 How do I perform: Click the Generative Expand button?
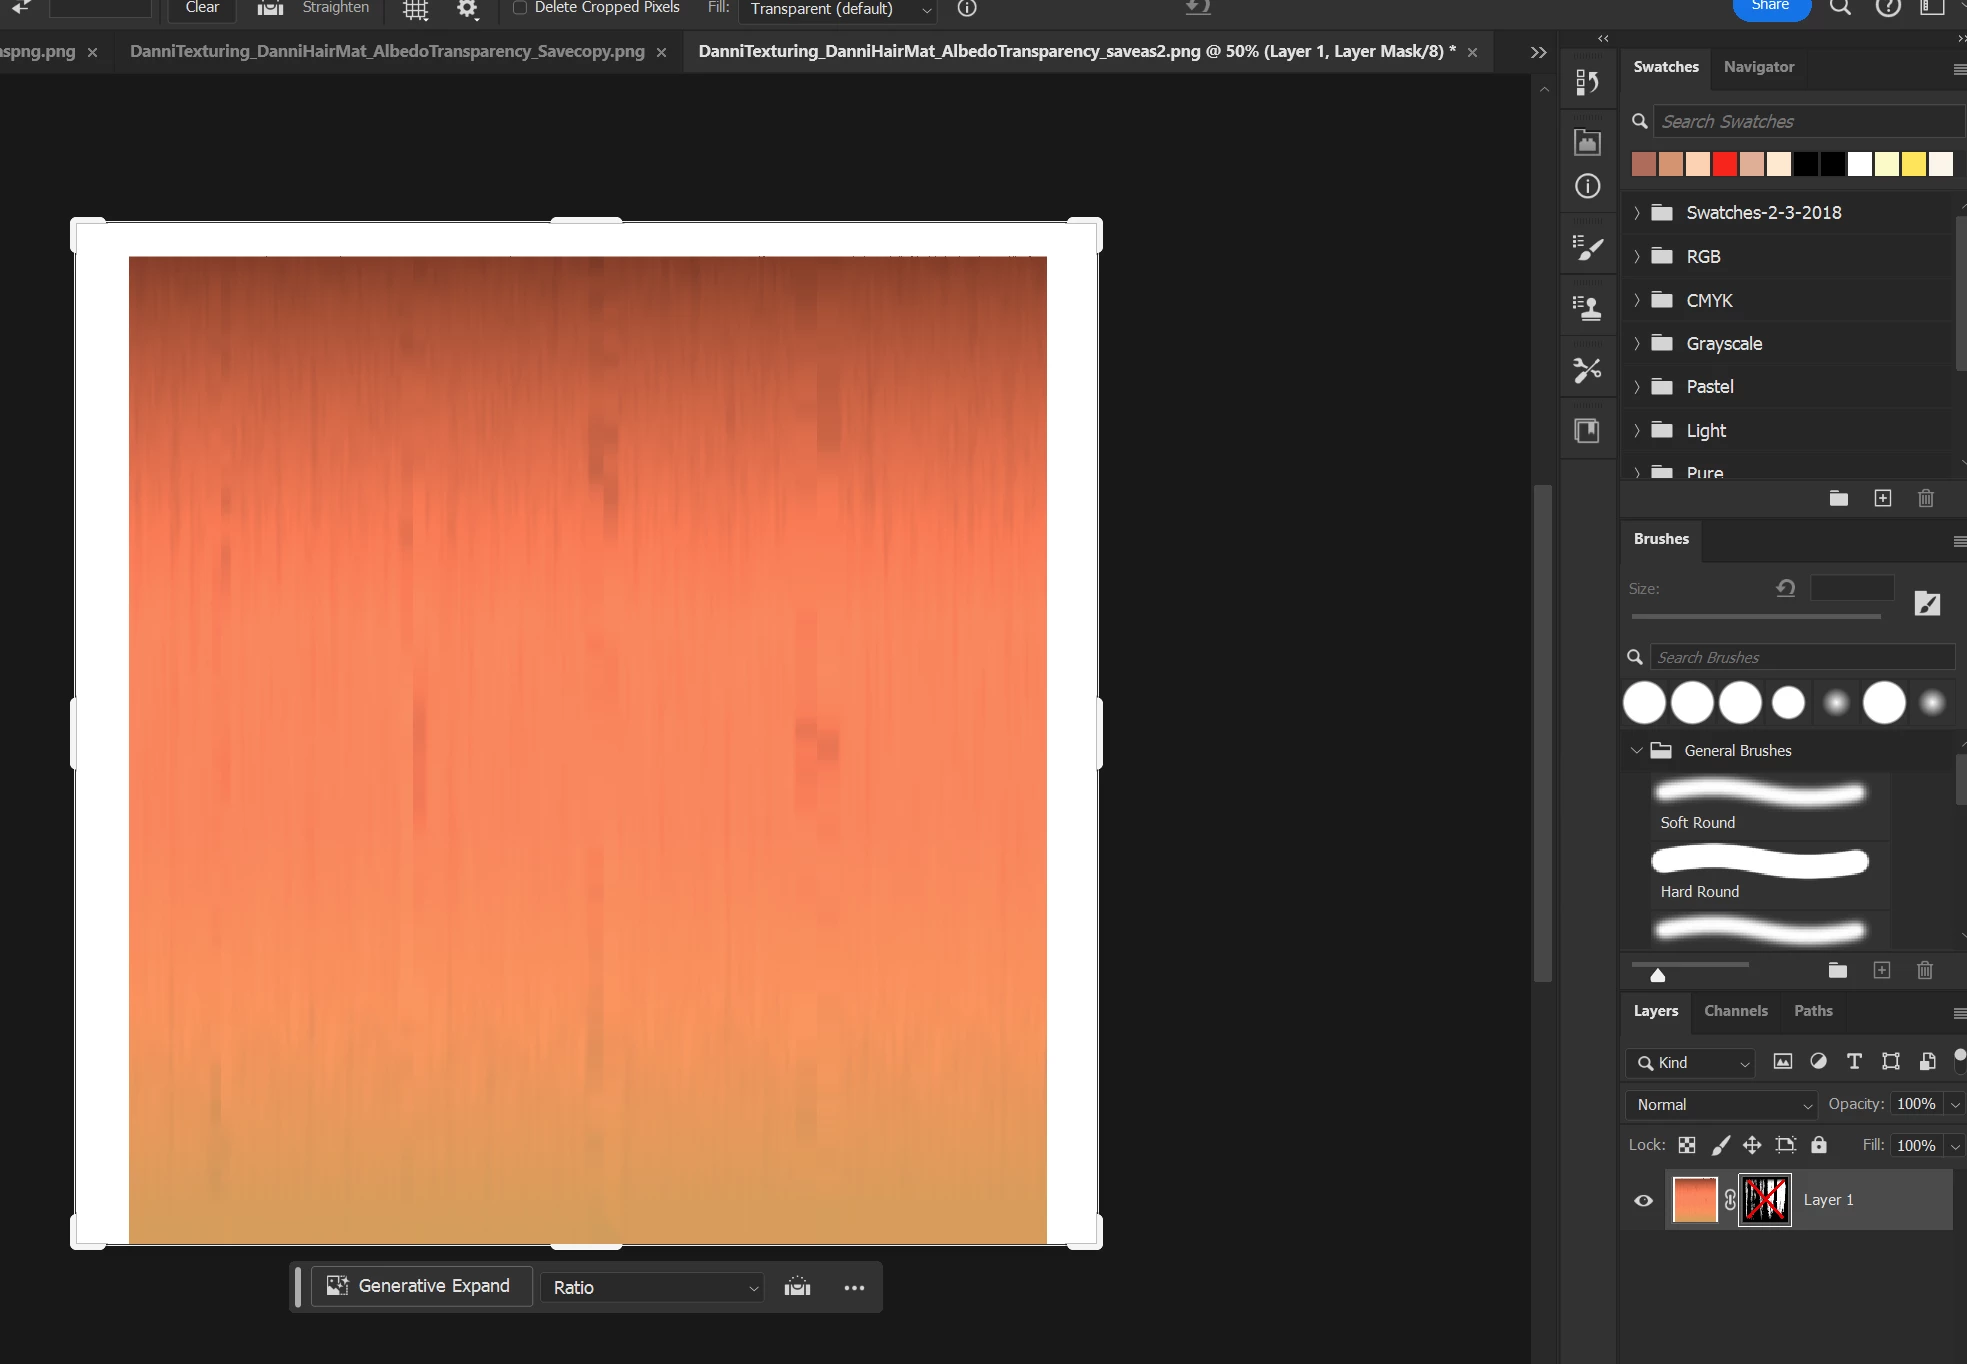coord(420,1286)
